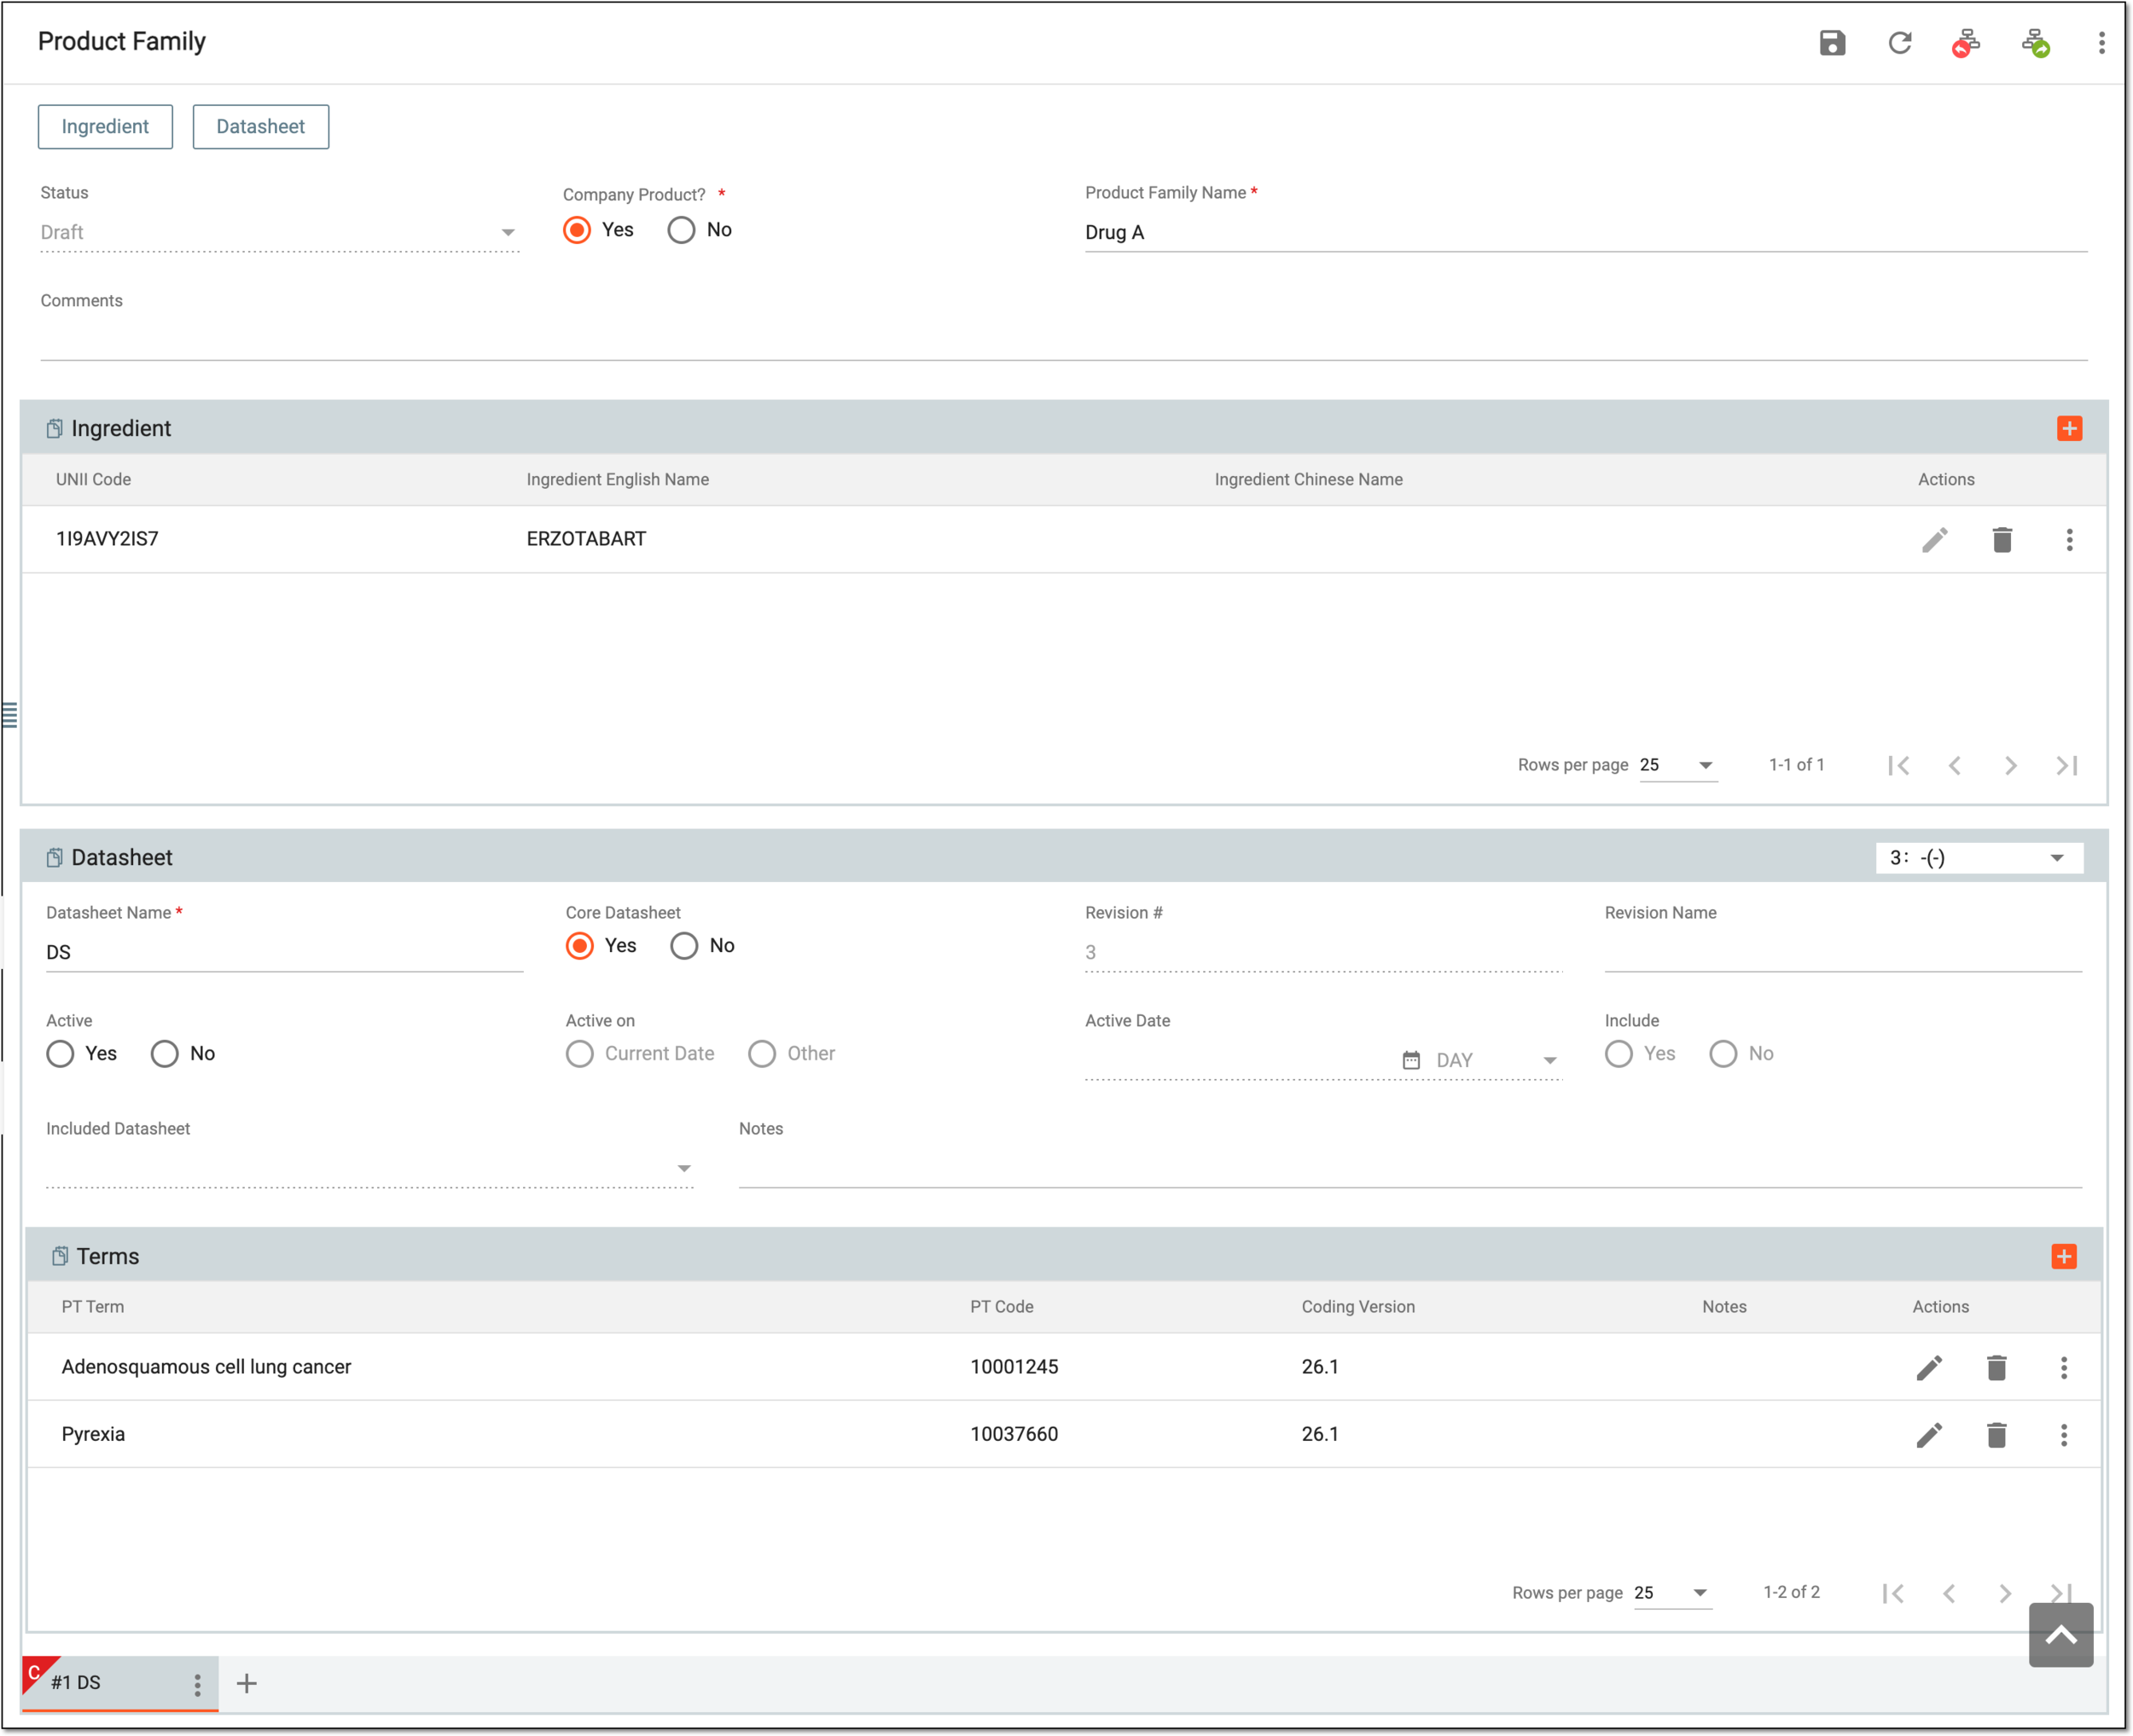Click the refresh icon in header
The image size is (2133, 1736).
pyautogui.click(x=1899, y=43)
